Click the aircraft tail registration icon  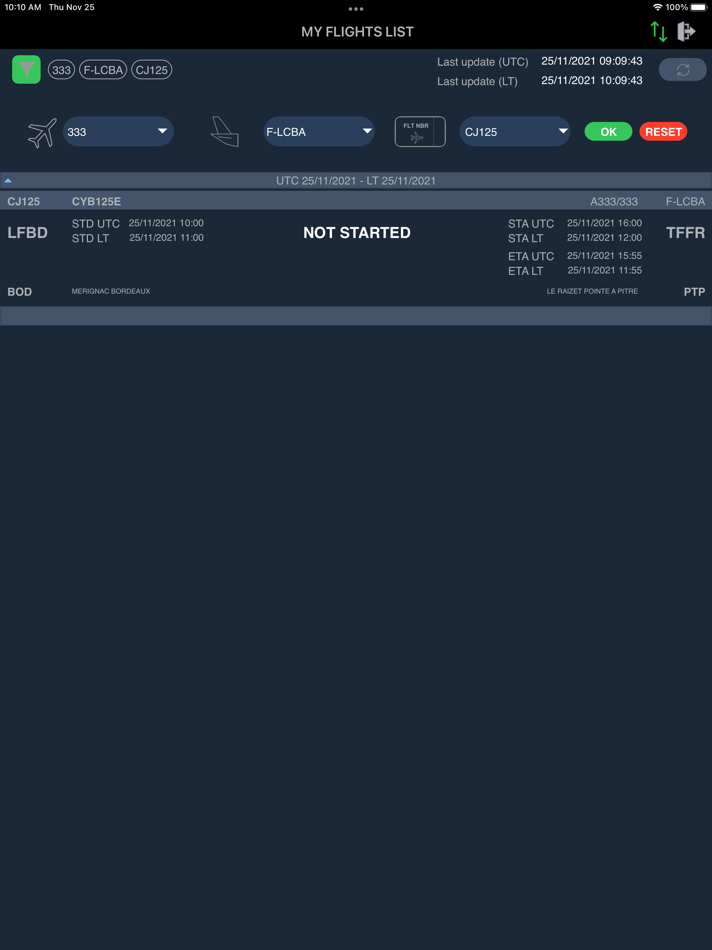click(224, 131)
